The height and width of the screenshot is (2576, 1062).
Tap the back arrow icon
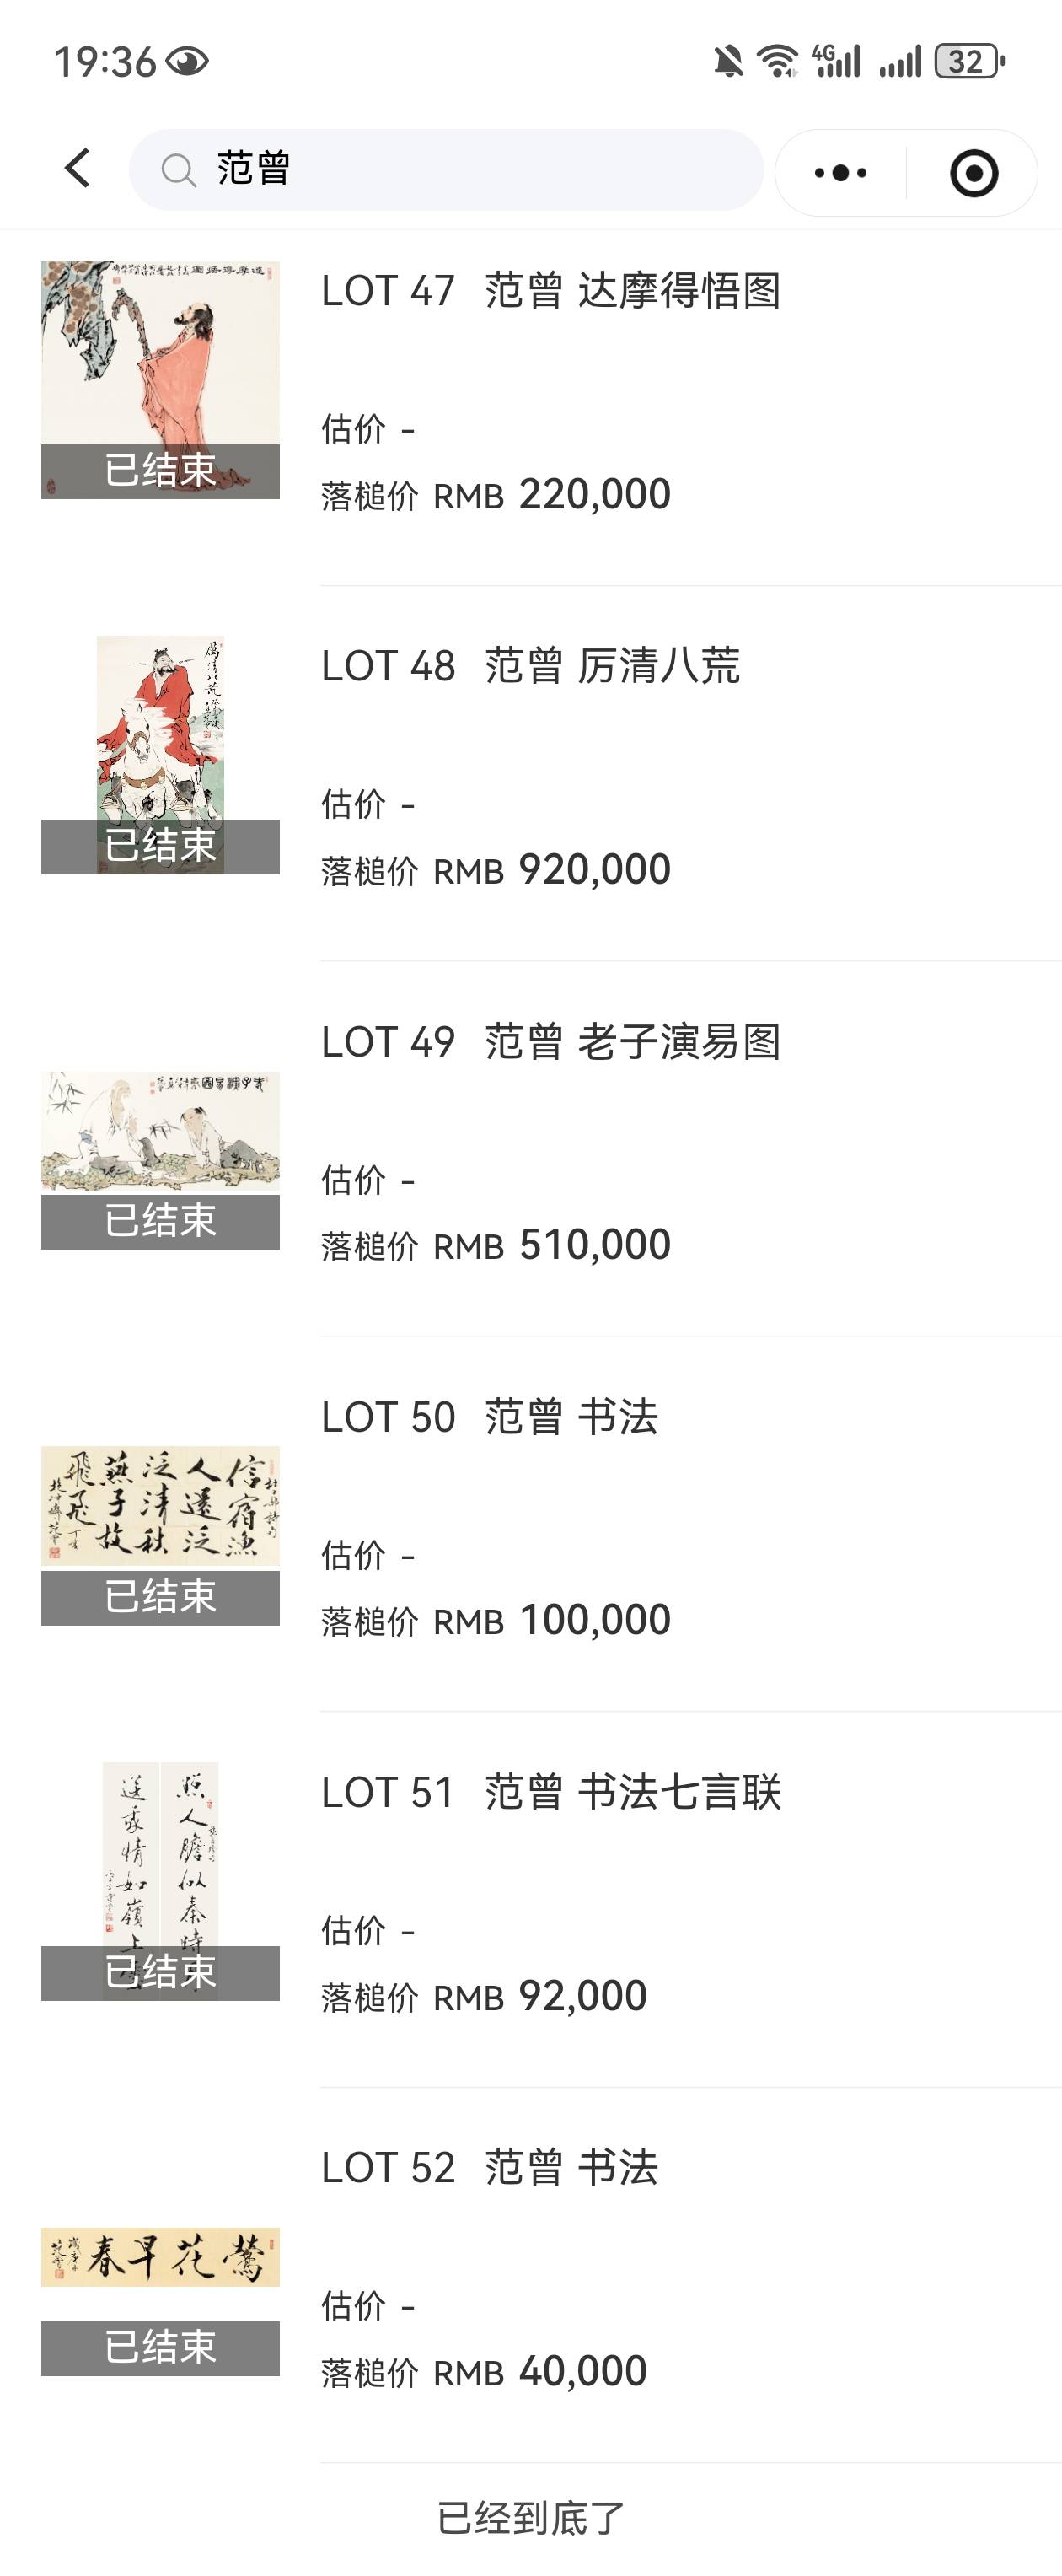coord(78,168)
